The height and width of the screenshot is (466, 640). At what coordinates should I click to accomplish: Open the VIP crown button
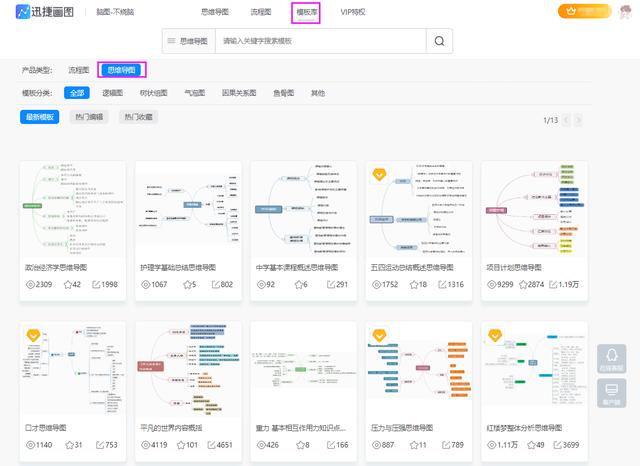click(584, 11)
